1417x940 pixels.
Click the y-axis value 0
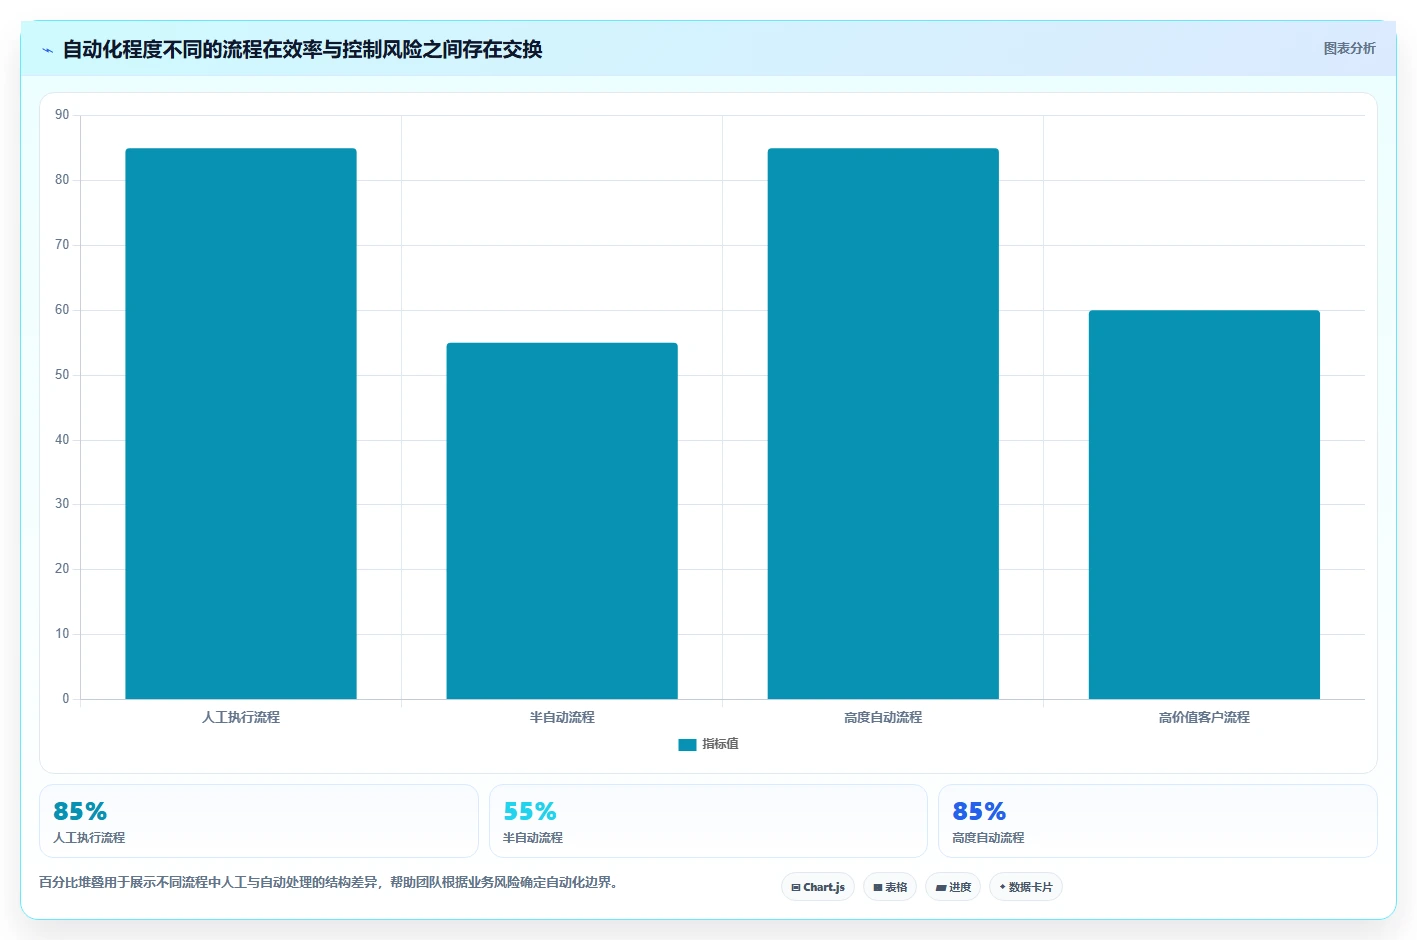[66, 699]
